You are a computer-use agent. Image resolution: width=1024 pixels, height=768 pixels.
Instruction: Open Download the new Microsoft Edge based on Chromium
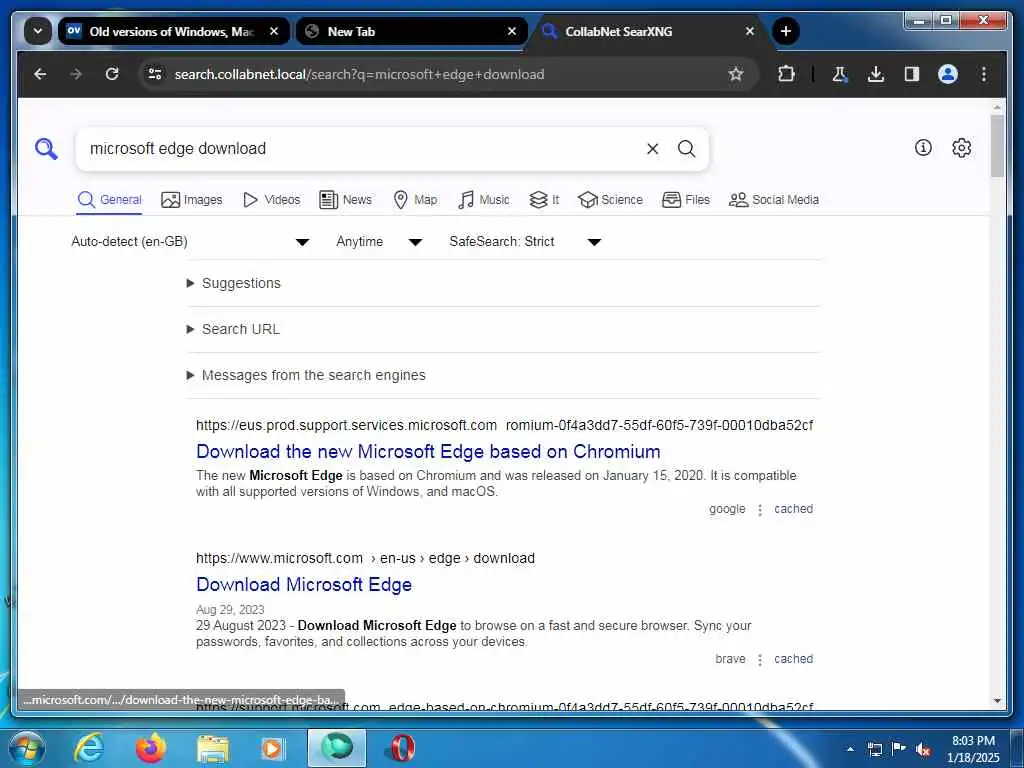click(428, 452)
